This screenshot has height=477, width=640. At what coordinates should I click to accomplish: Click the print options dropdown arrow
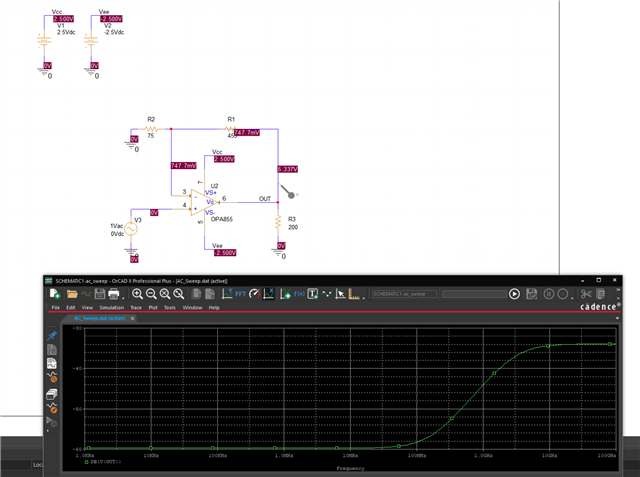(123, 298)
